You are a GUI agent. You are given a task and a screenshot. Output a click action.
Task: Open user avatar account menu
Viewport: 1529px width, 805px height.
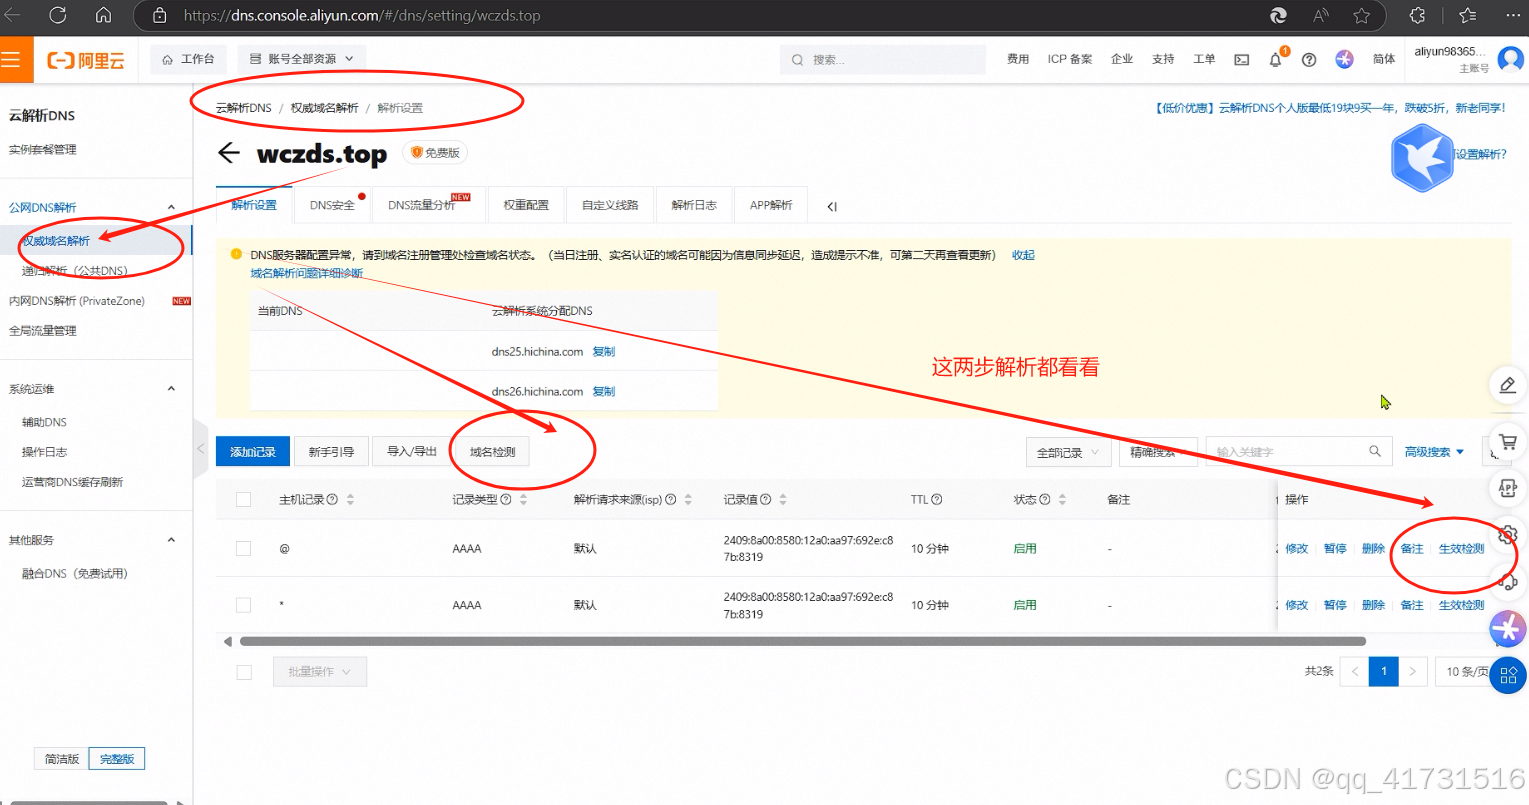pos(1510,59)
